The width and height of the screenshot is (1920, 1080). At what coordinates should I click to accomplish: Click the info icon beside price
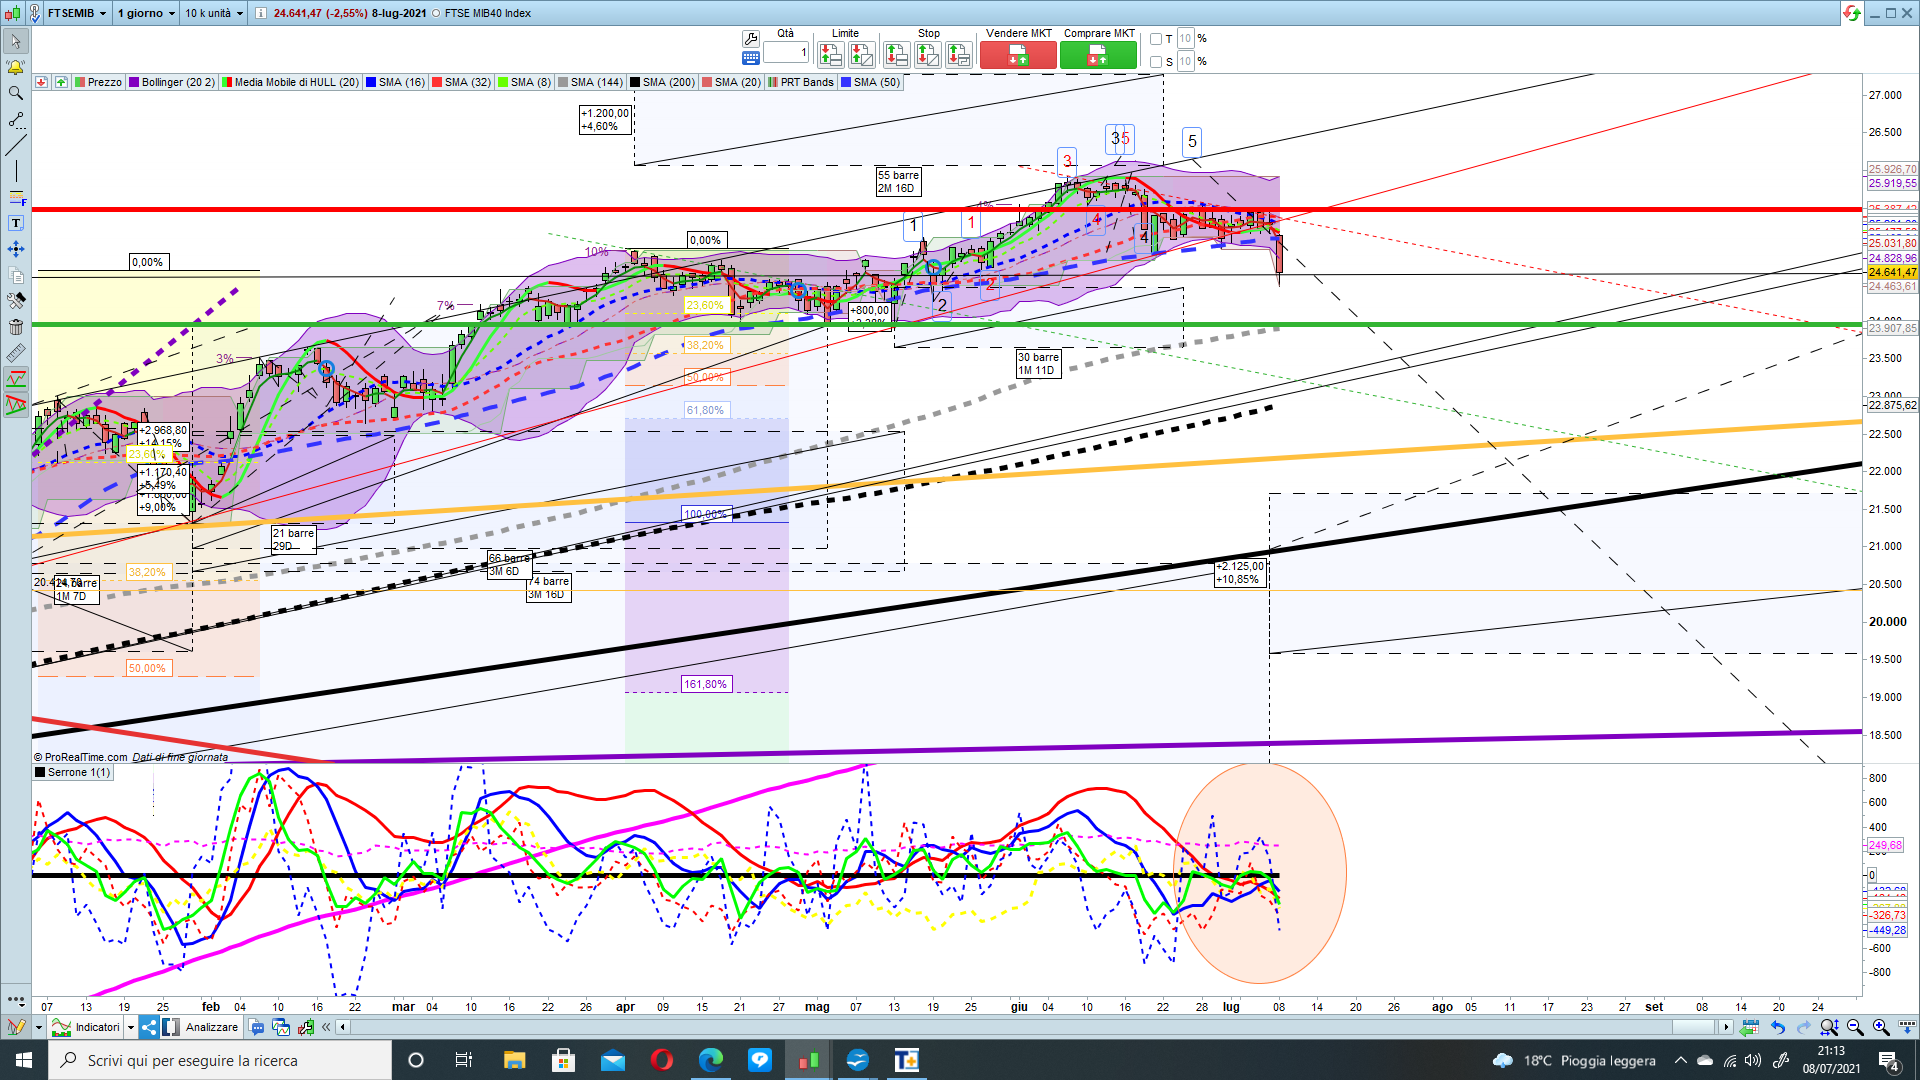coord(261,13)
